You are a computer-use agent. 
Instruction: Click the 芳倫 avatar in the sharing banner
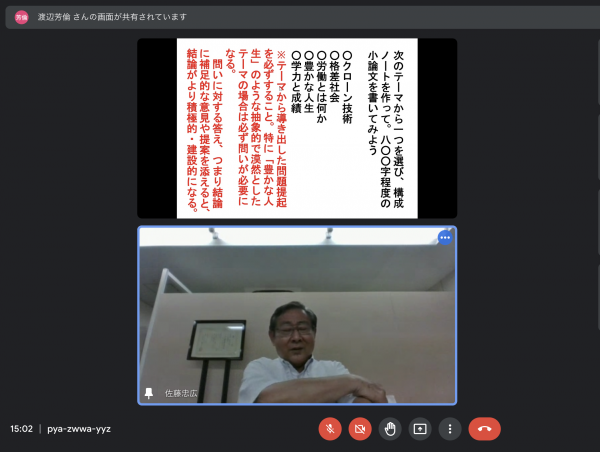tap(21, 17)
